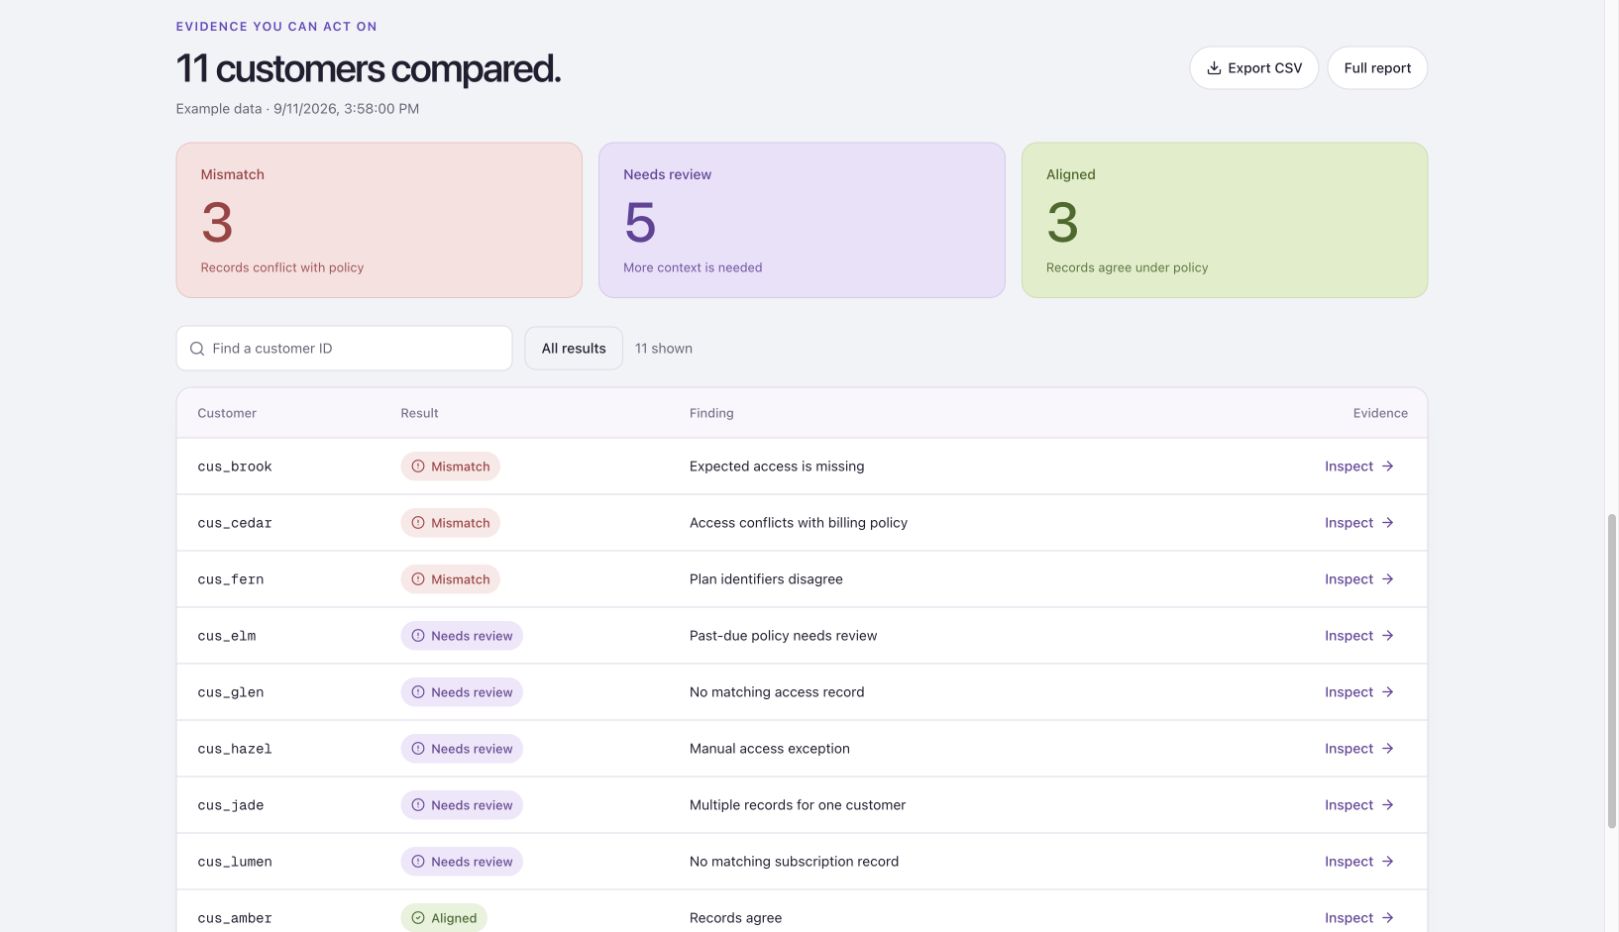Select the Mismatch summary card
The height and width of the screenshot is (932, 1619).
(379, 220)
